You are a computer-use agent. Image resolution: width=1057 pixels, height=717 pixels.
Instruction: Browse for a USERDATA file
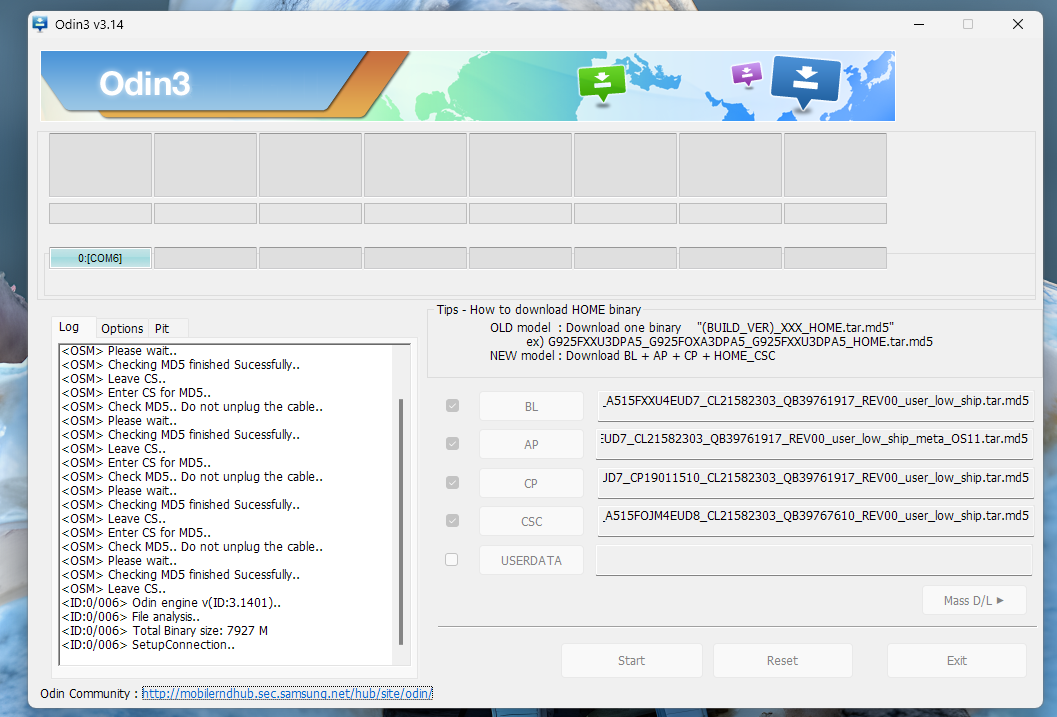coord(531,560)
